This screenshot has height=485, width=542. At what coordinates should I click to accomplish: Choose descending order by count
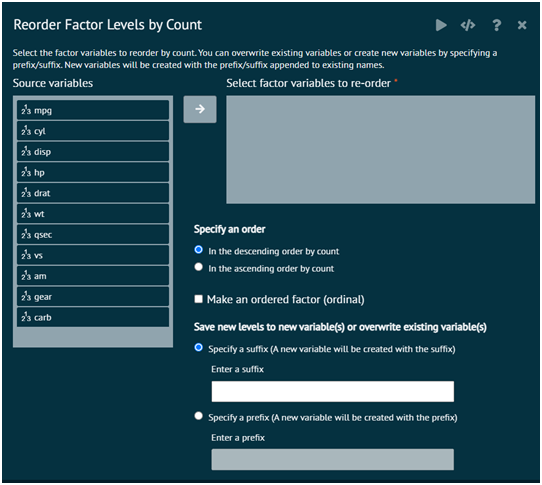[x=198, y=250]
